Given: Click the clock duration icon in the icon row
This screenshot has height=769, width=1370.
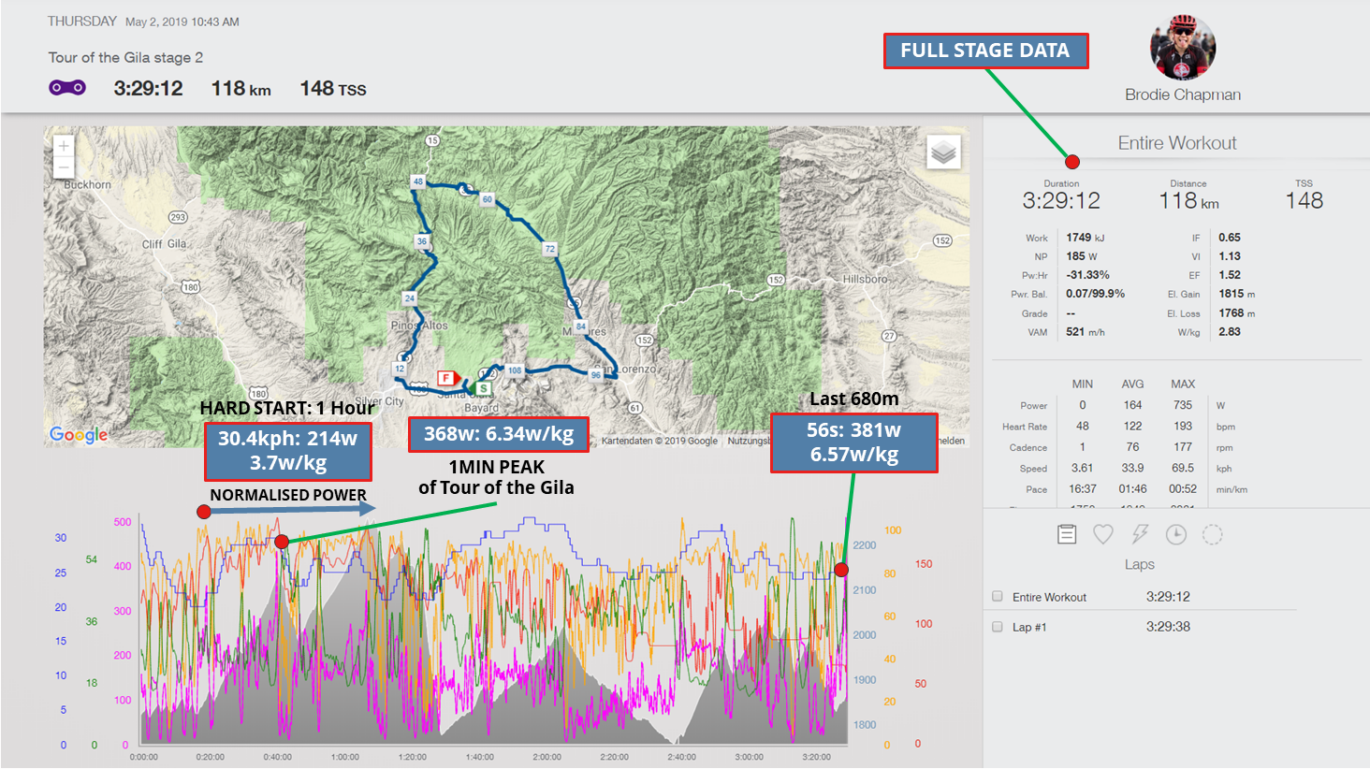Looking at the screenshot, I should point(1176,534).
